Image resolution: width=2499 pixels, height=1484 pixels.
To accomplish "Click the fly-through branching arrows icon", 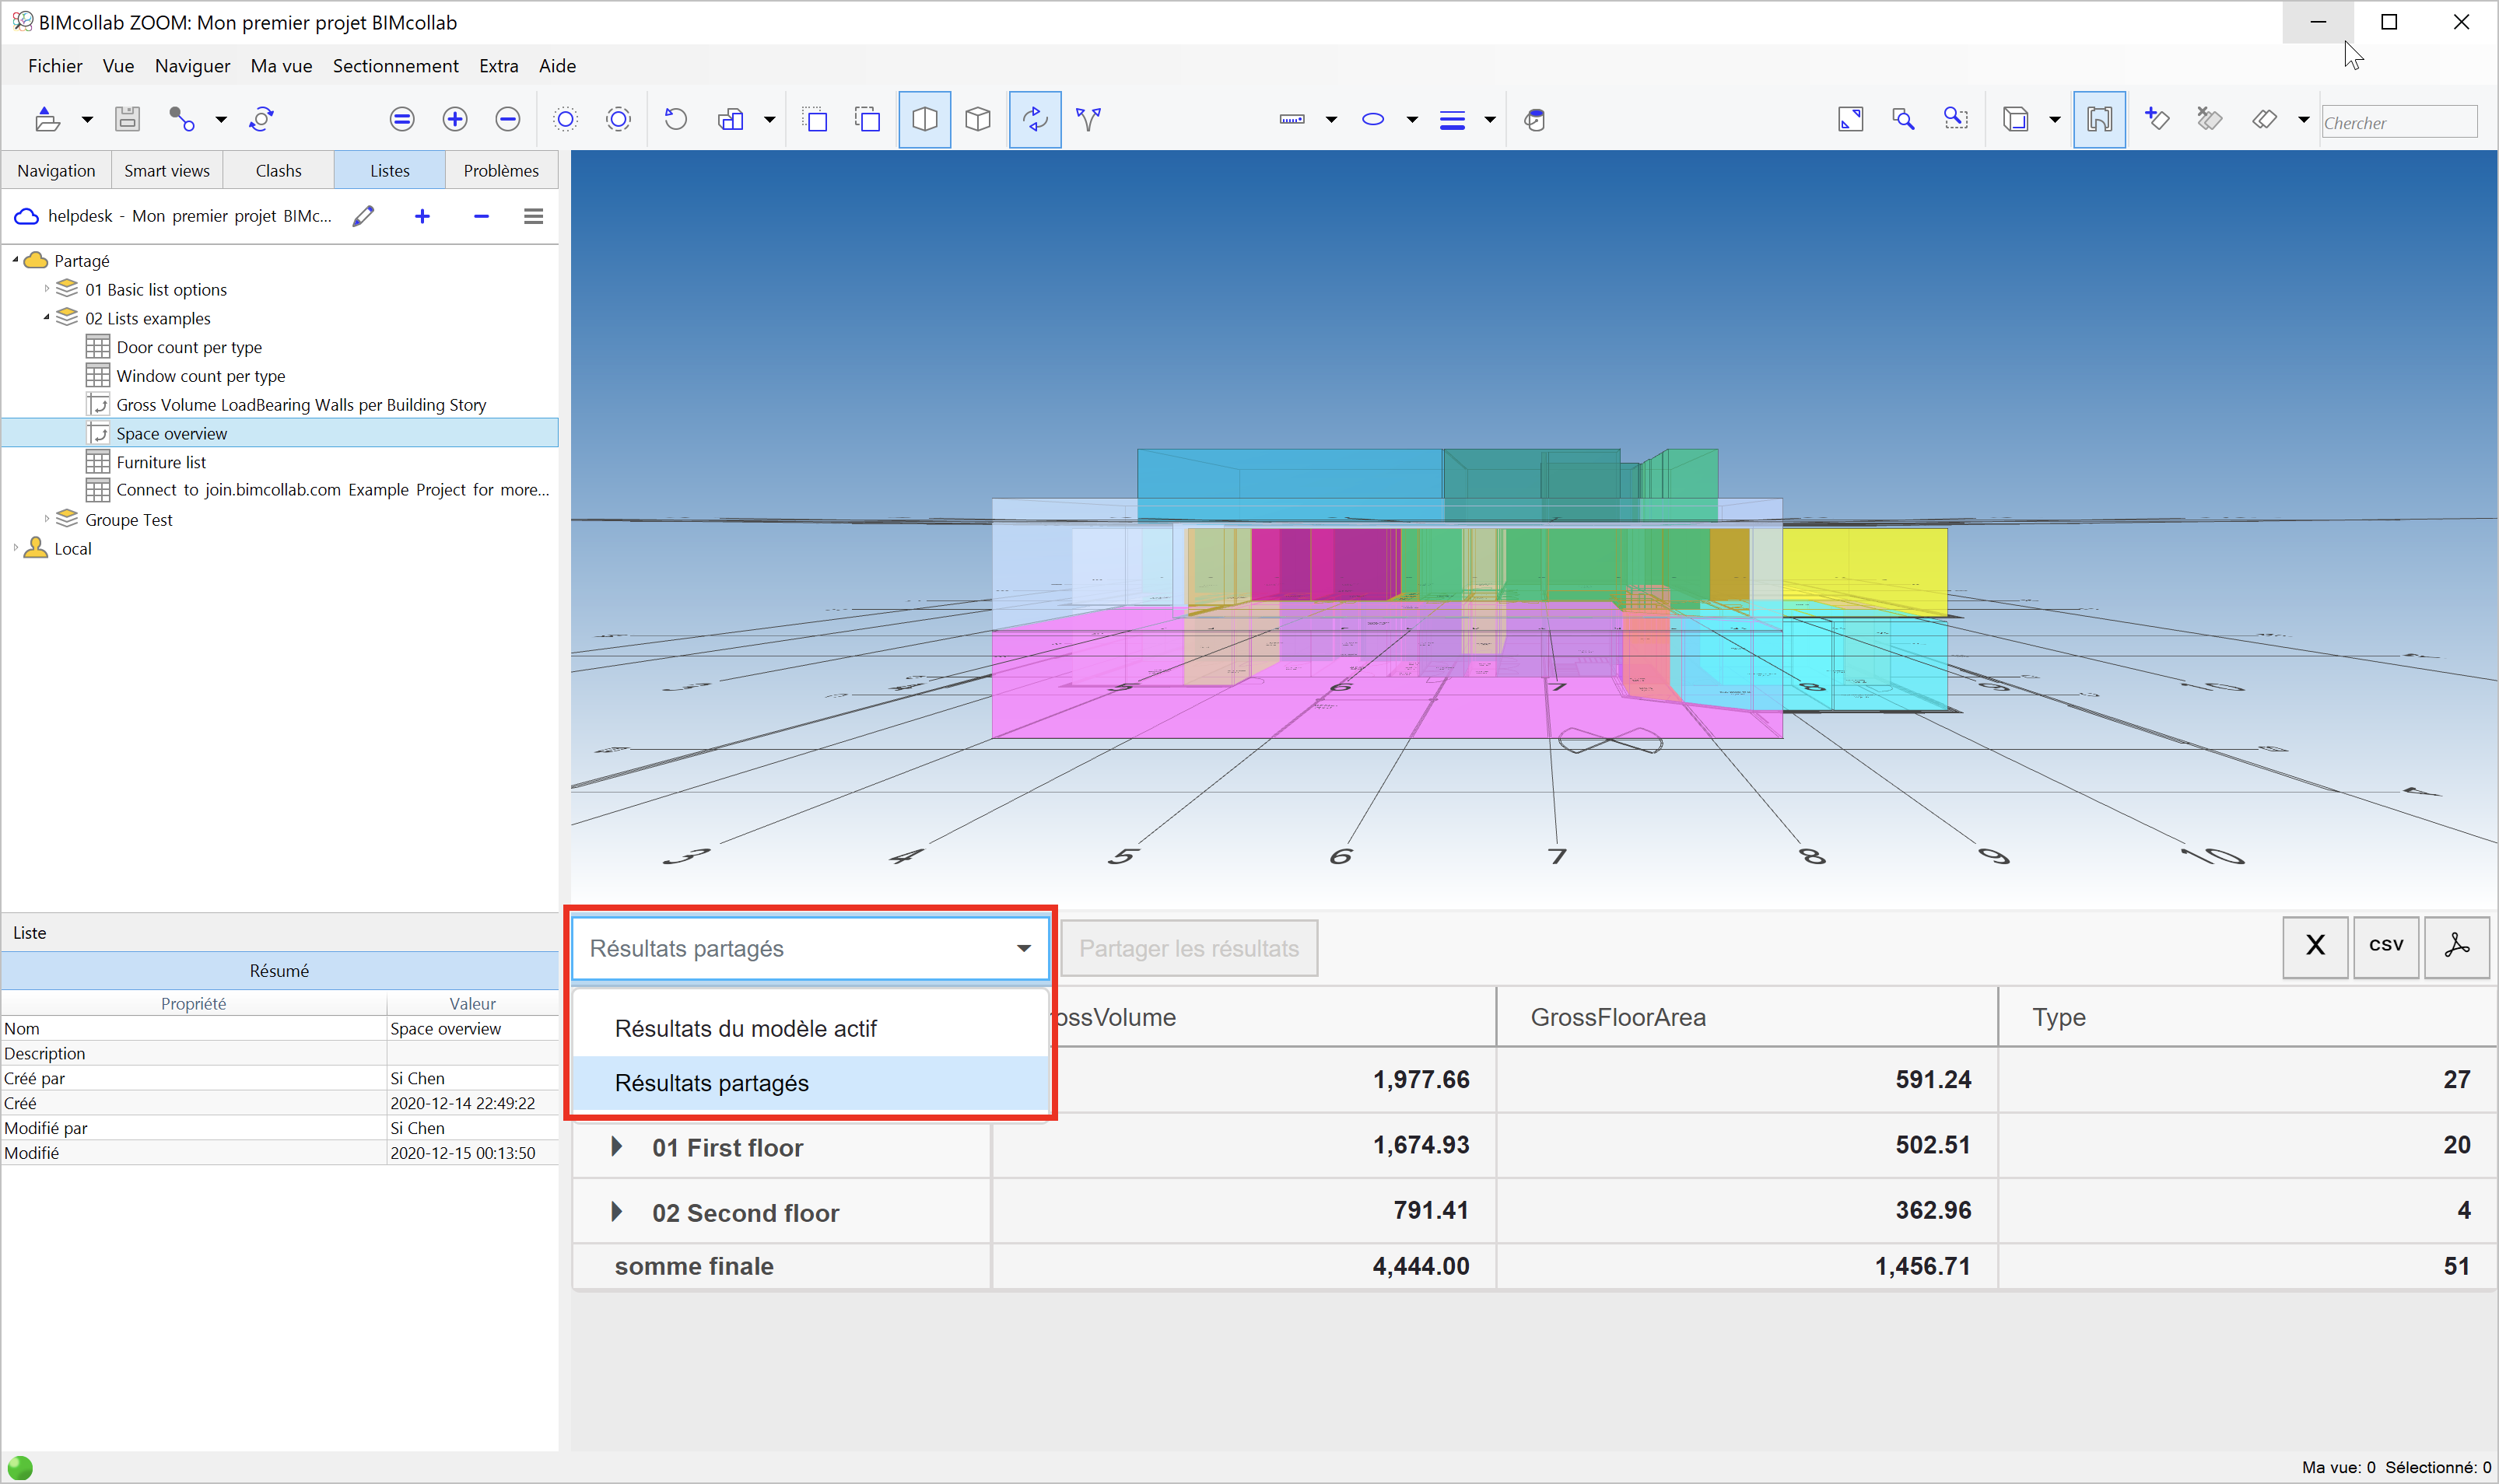I will [x=1088, y=120].
